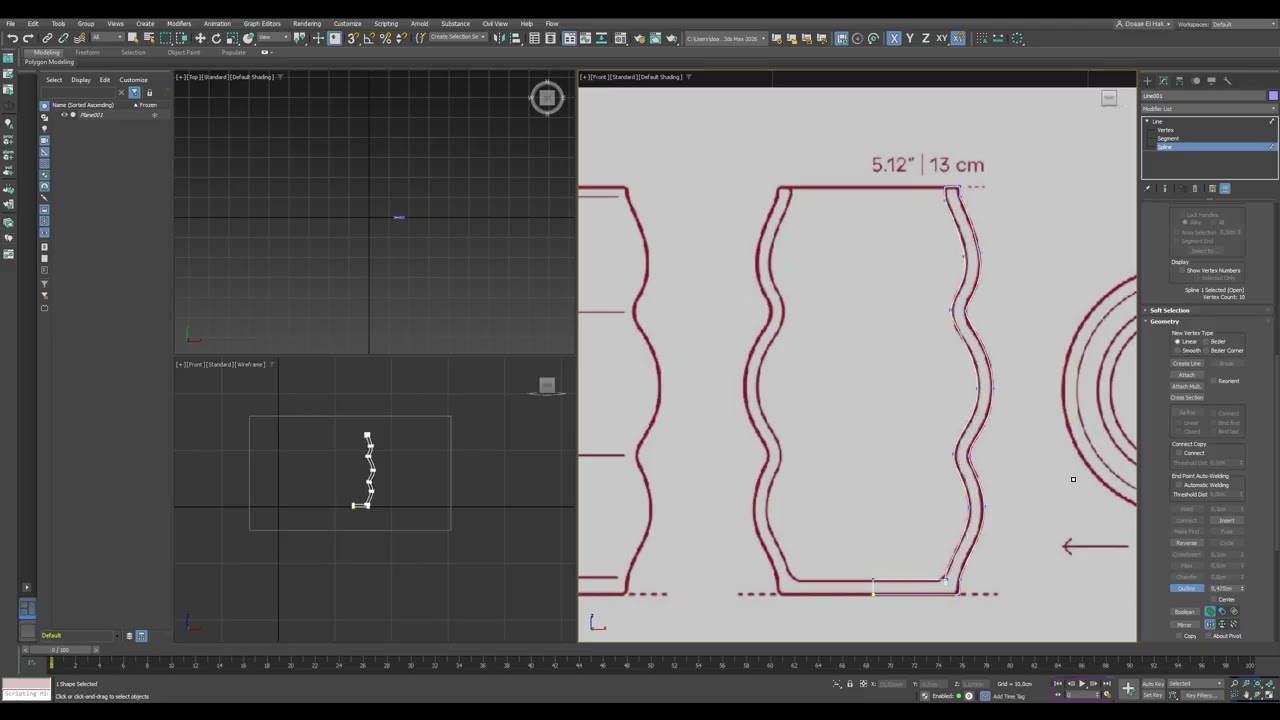Select the Rotate transform tool
Viewport: 1280px width, 720px height.
216,38
